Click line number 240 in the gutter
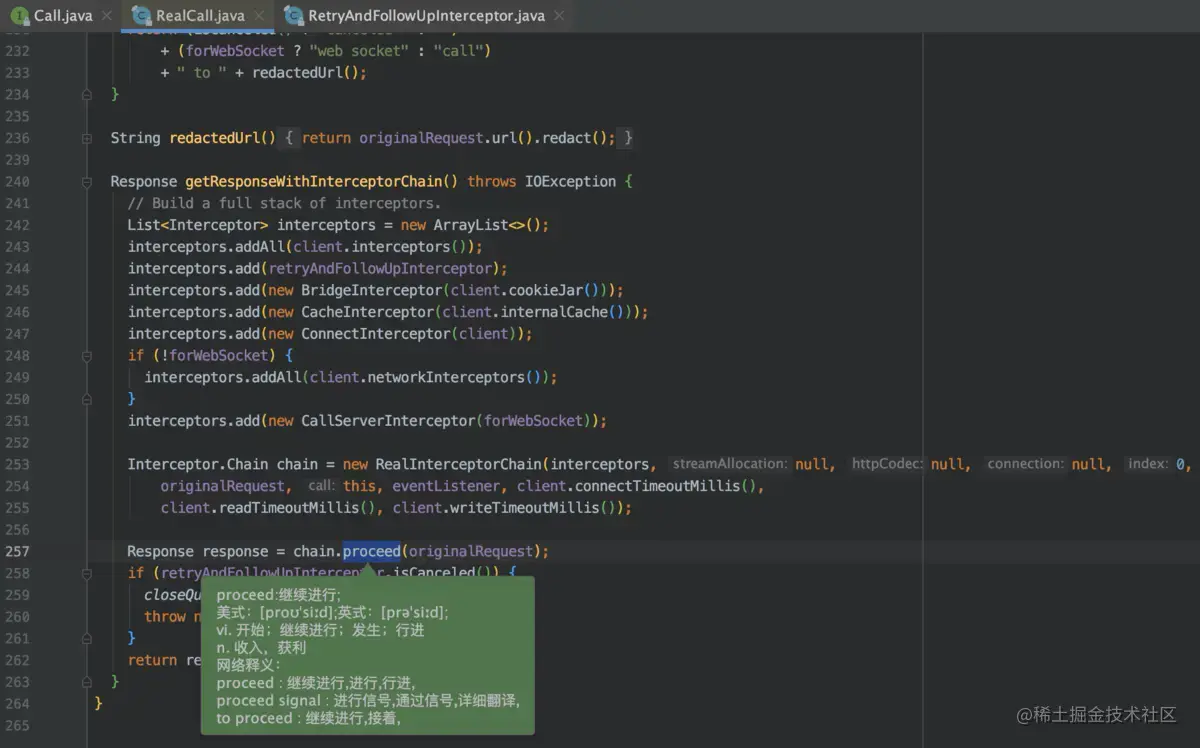The height and width of the screenshot is (748, 1200). pos(17,181)
